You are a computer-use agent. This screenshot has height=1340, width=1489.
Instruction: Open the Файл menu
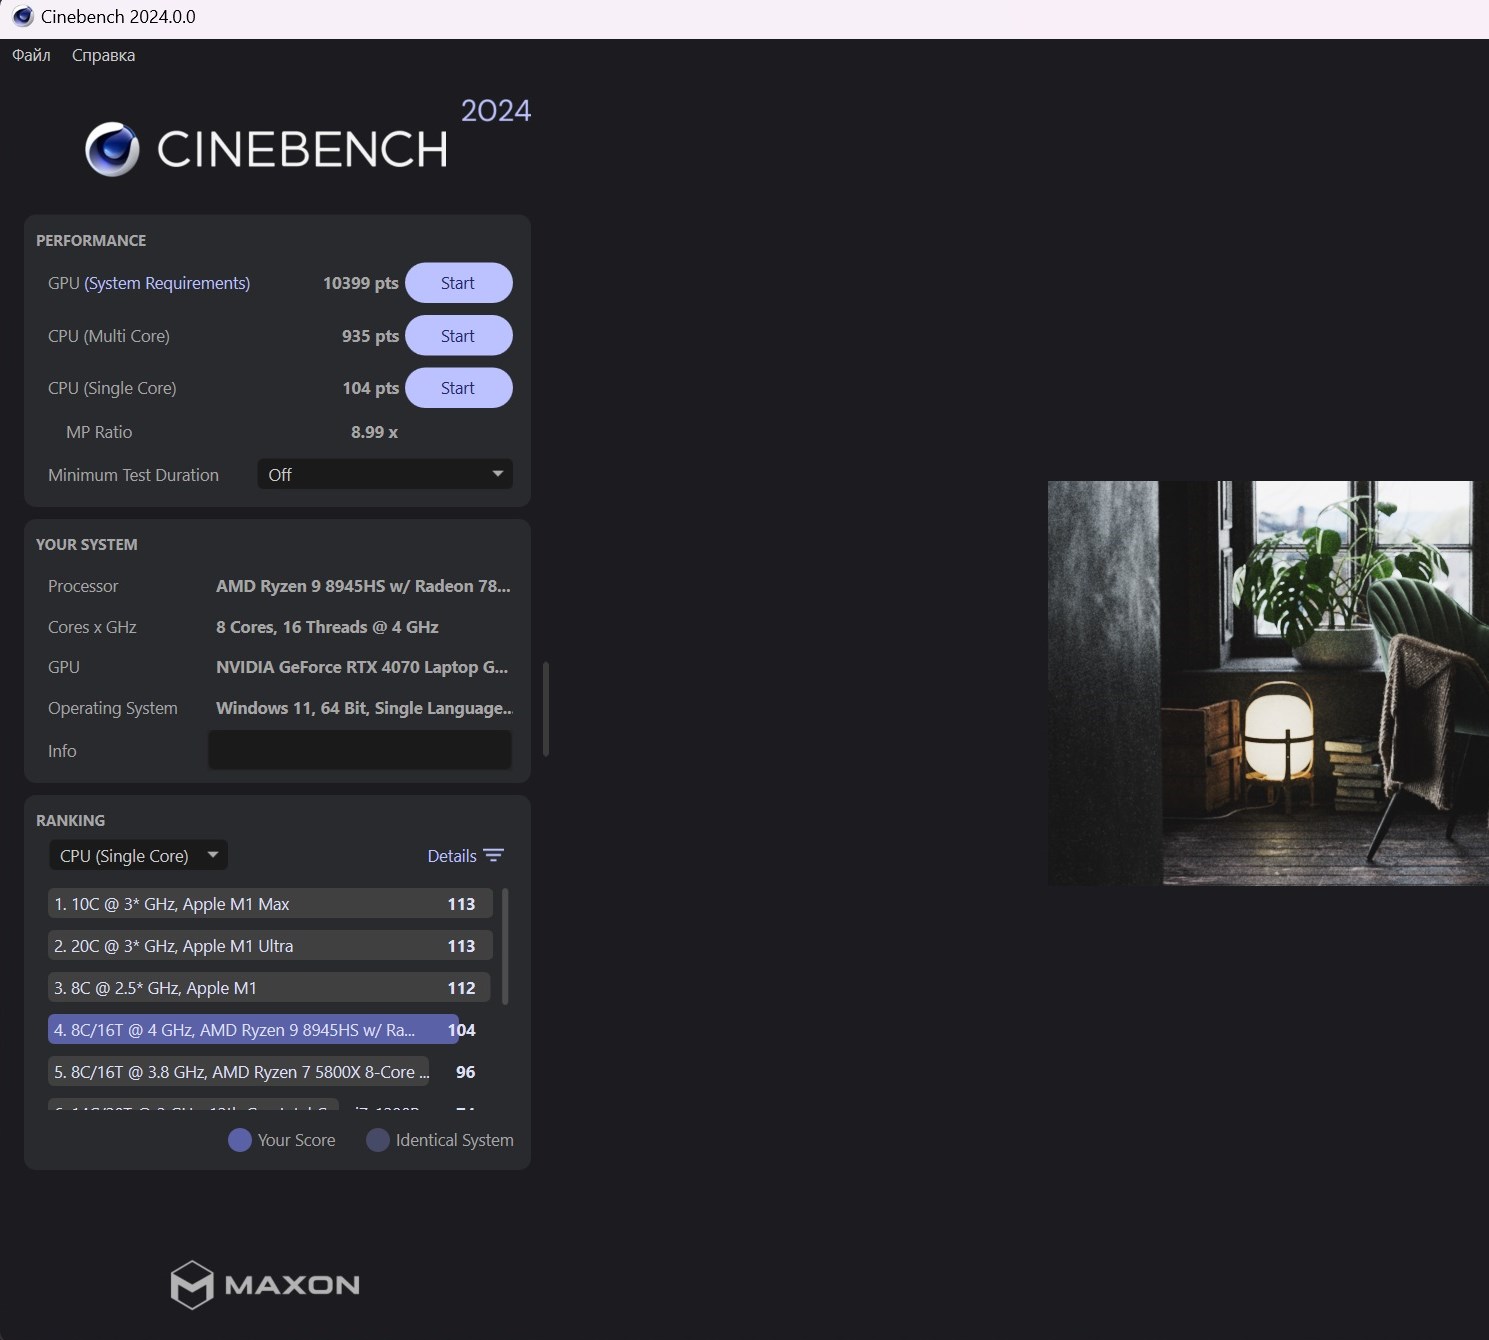tap(31, 55)
